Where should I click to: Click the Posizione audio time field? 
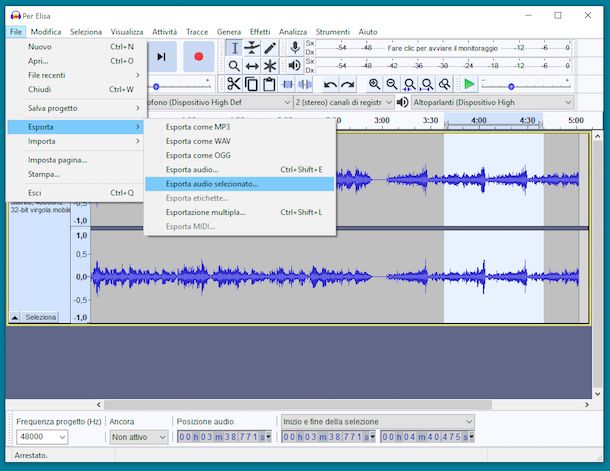(224, 437)
